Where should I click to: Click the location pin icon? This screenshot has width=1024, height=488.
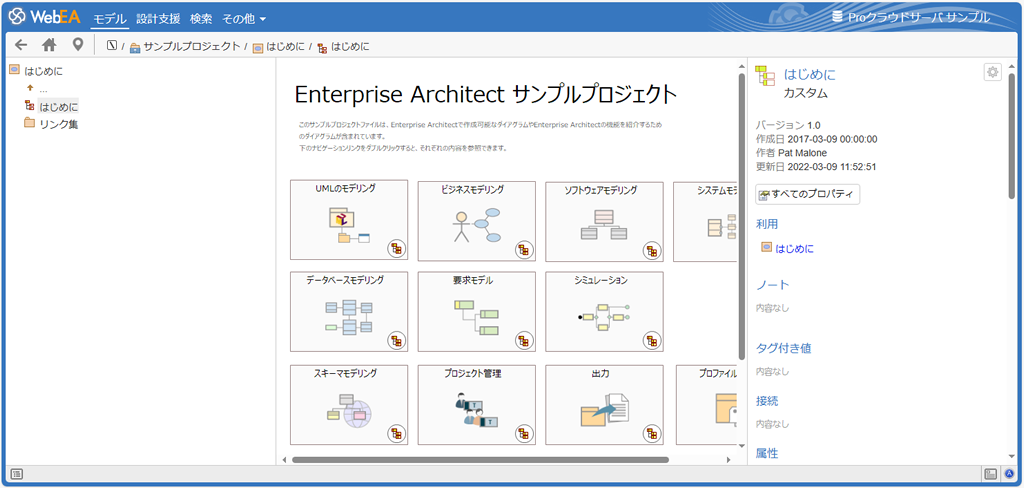click(x=78, y=45)
